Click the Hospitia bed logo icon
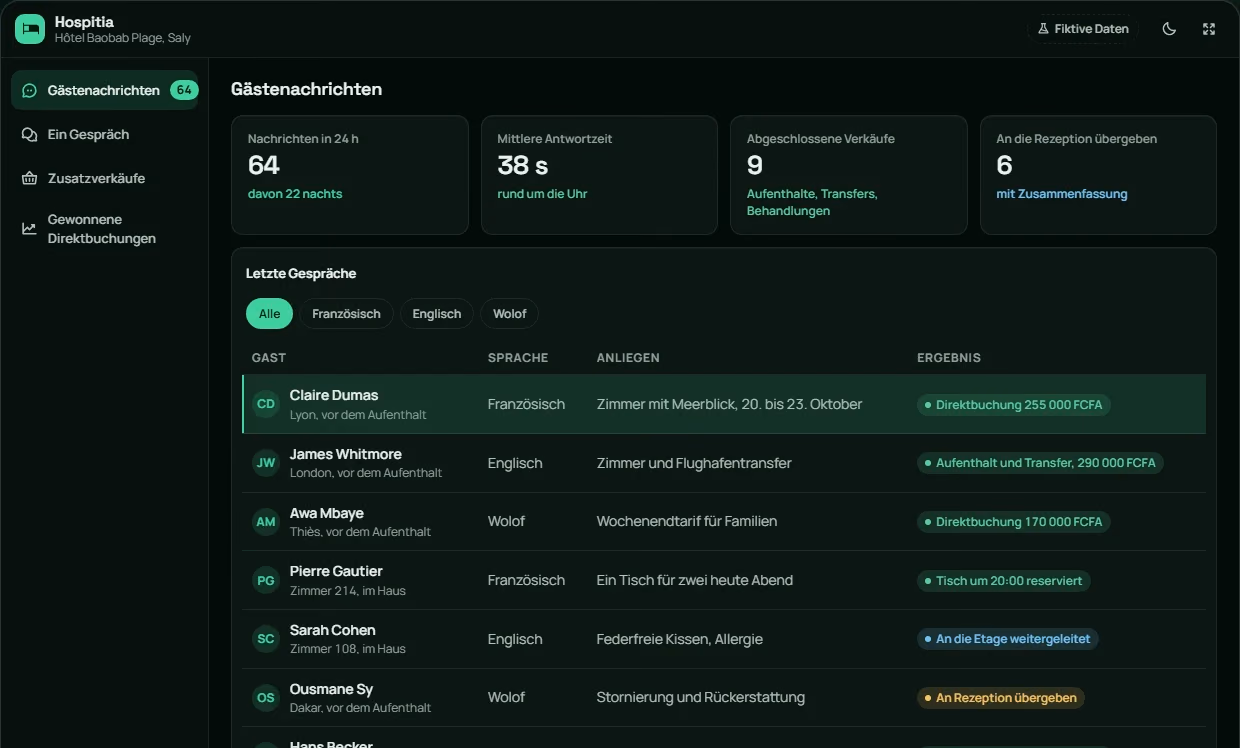 pyautogui.click(x=30, y=29)
